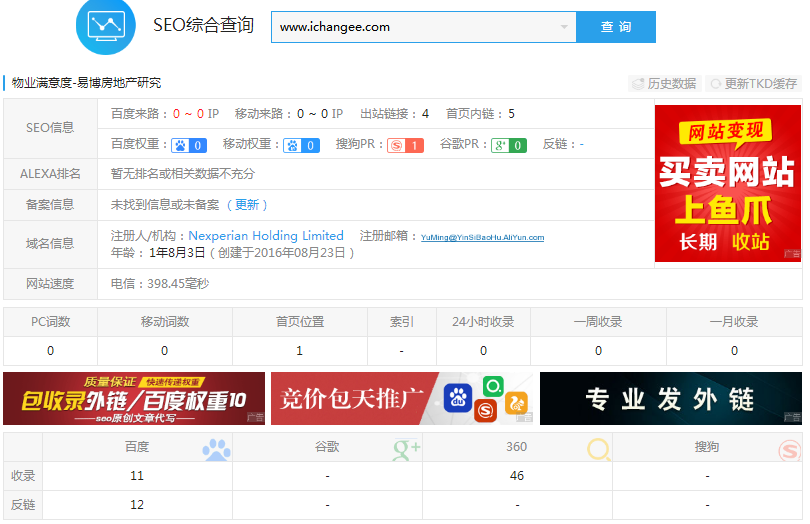
Task: Click the mobile weight paw icon beside 移动权重
Action: 293,145
